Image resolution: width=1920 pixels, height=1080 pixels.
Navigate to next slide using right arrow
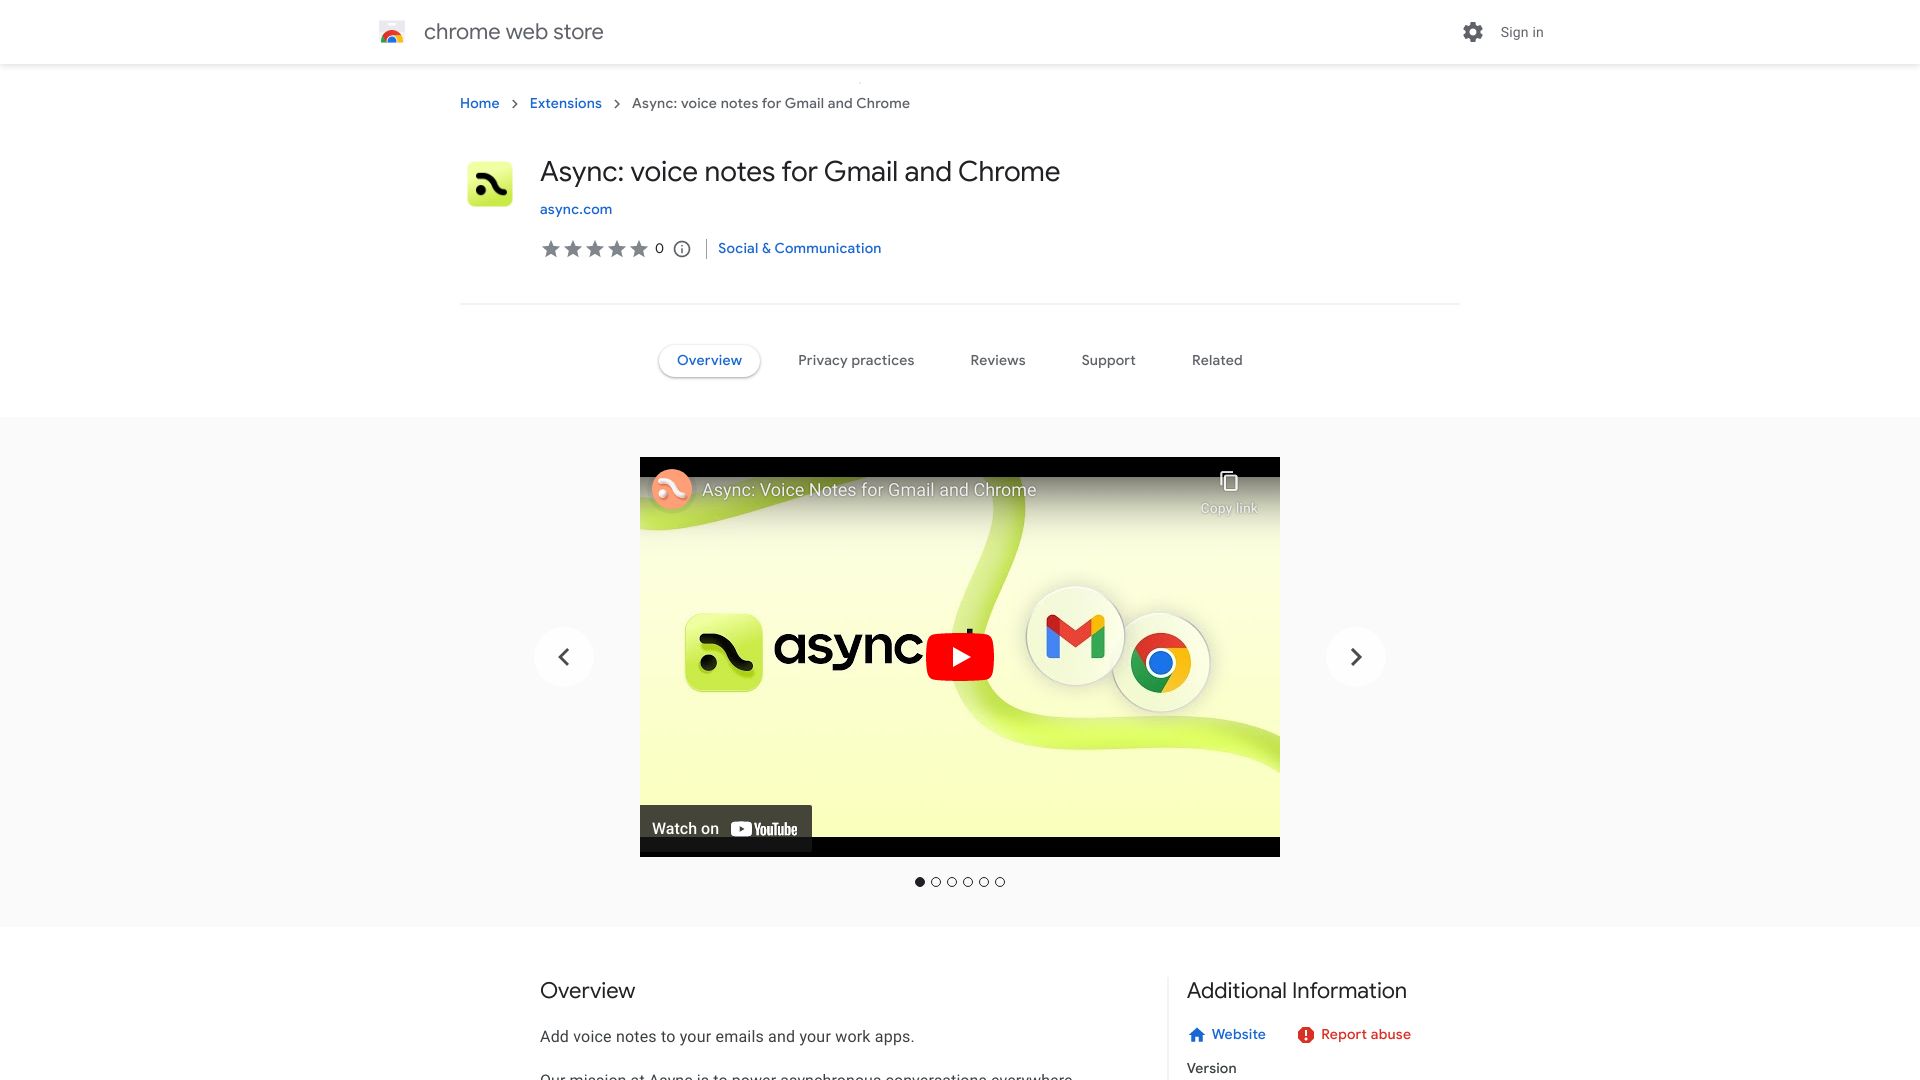(1354, 657)
